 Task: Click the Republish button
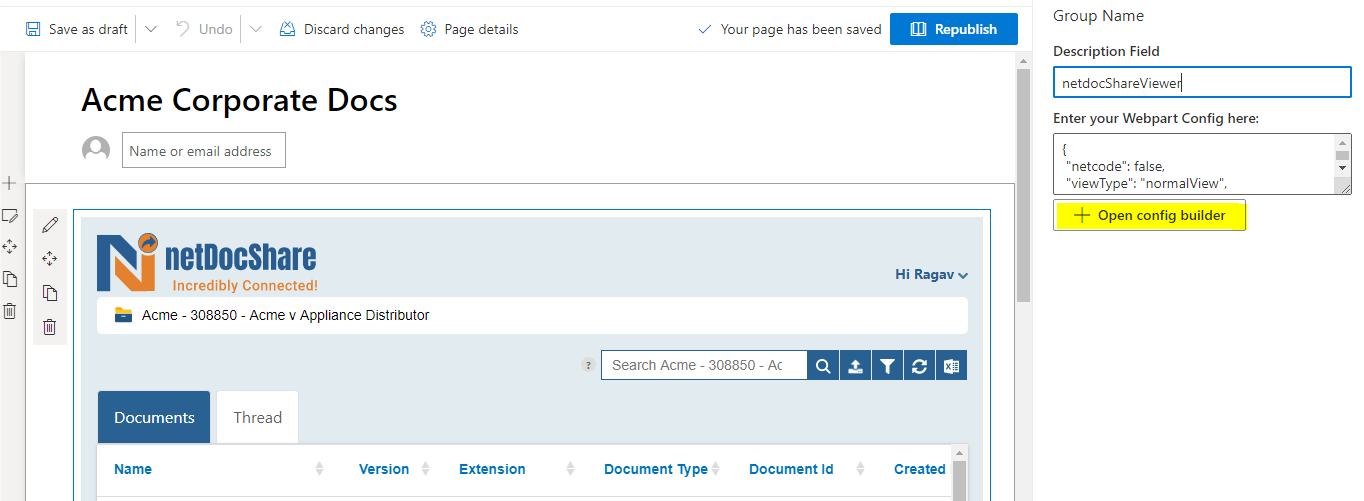coord(954,29)
